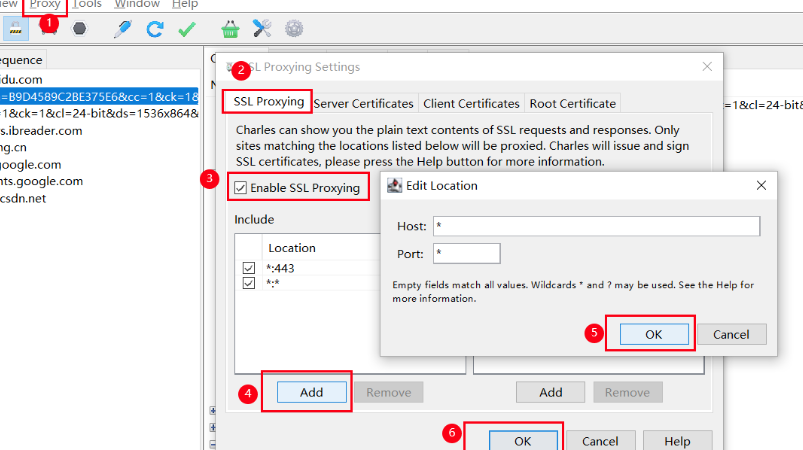Click the Help button
The image size is (803, 450).
(677, 440)
